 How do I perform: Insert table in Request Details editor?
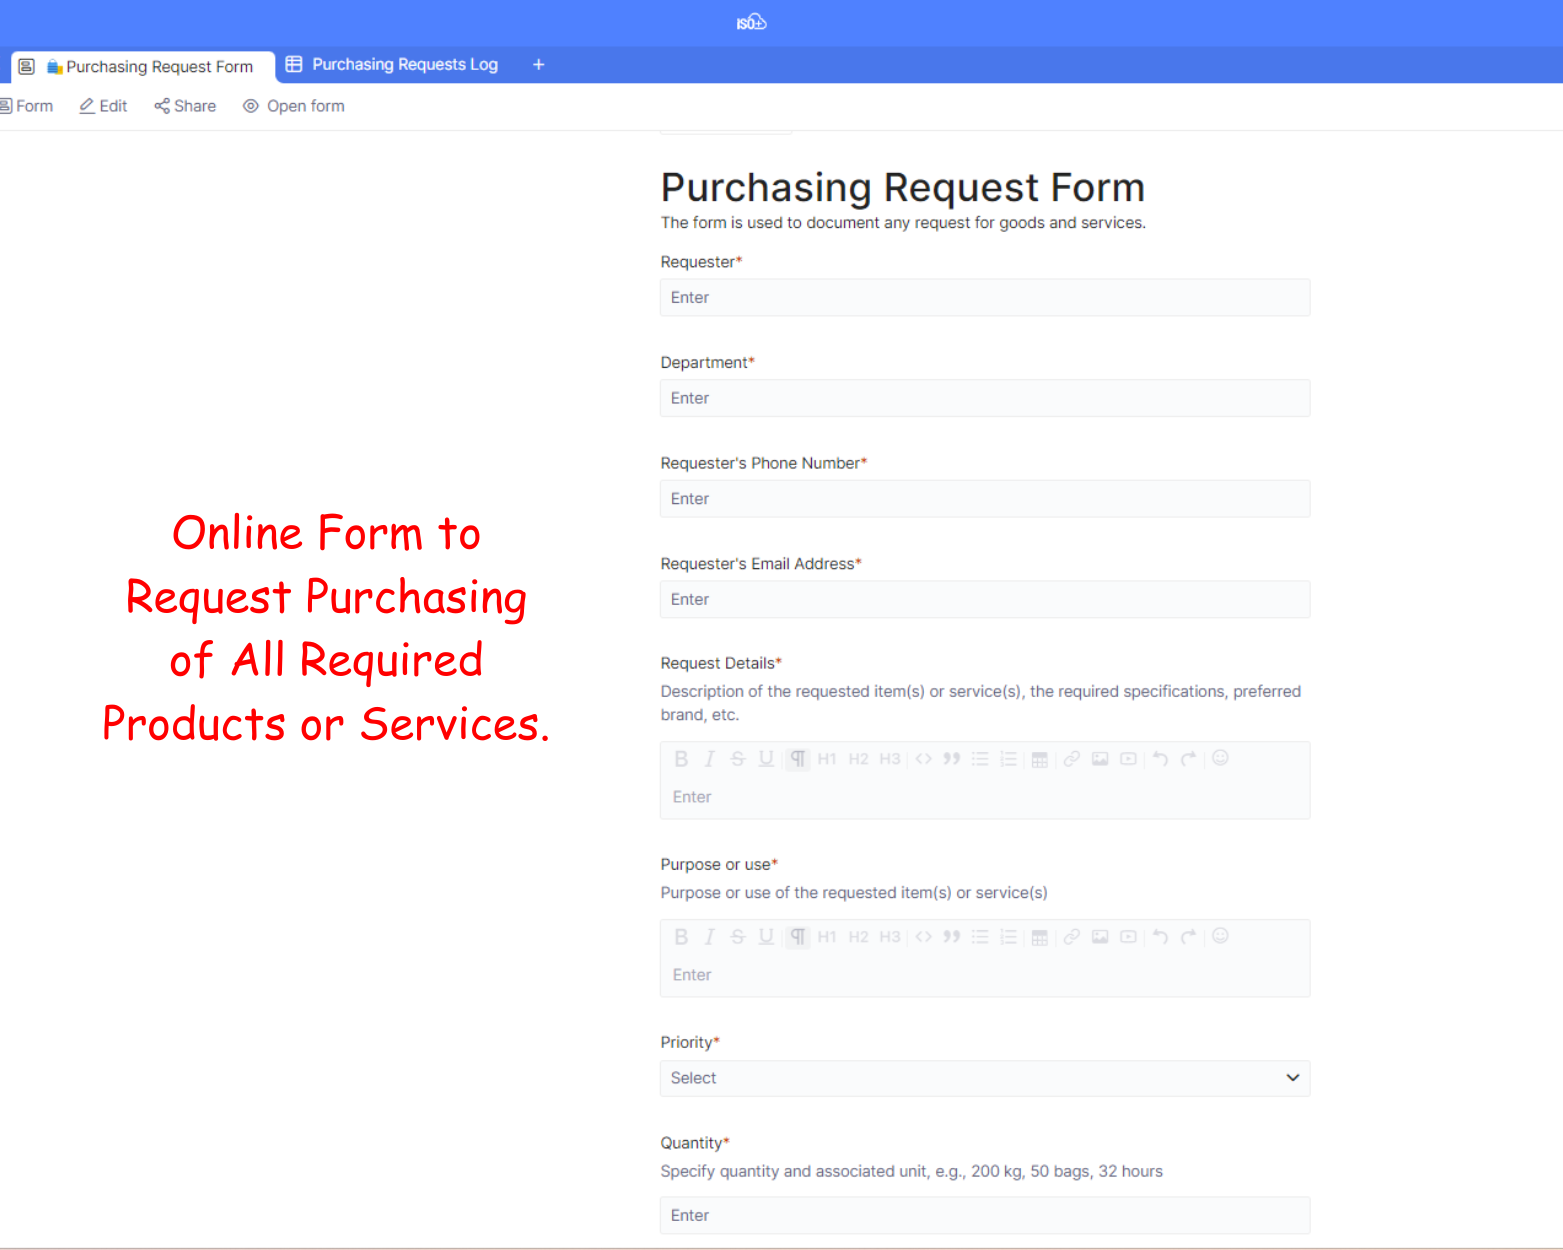(1040, 759)
